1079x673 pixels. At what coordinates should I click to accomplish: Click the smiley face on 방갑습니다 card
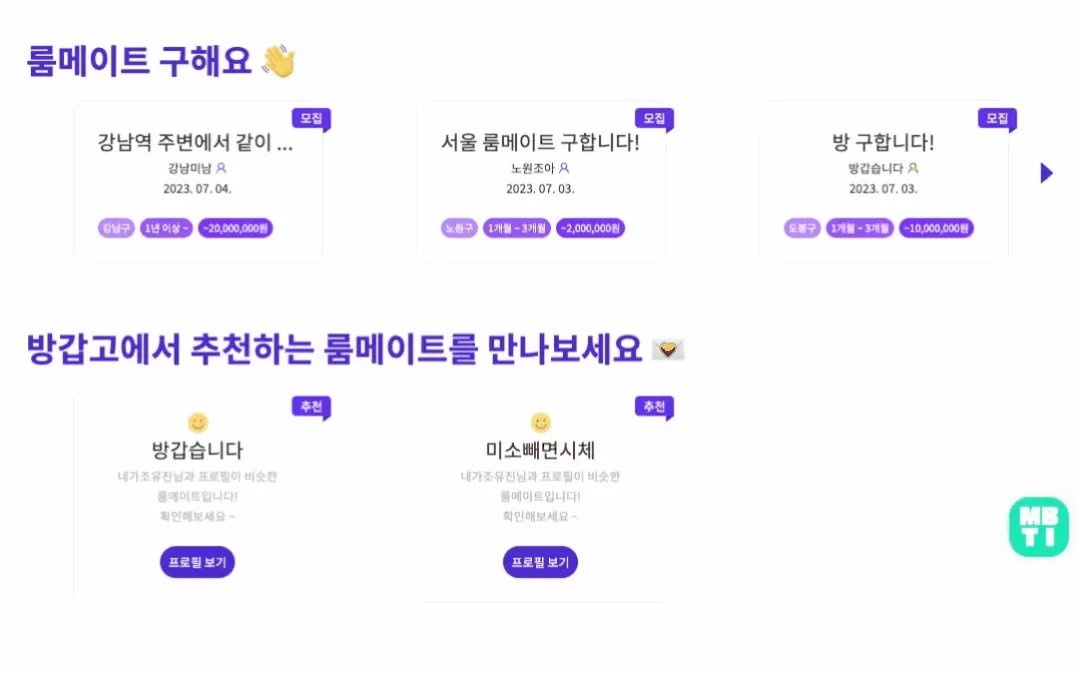coord(198,423)
